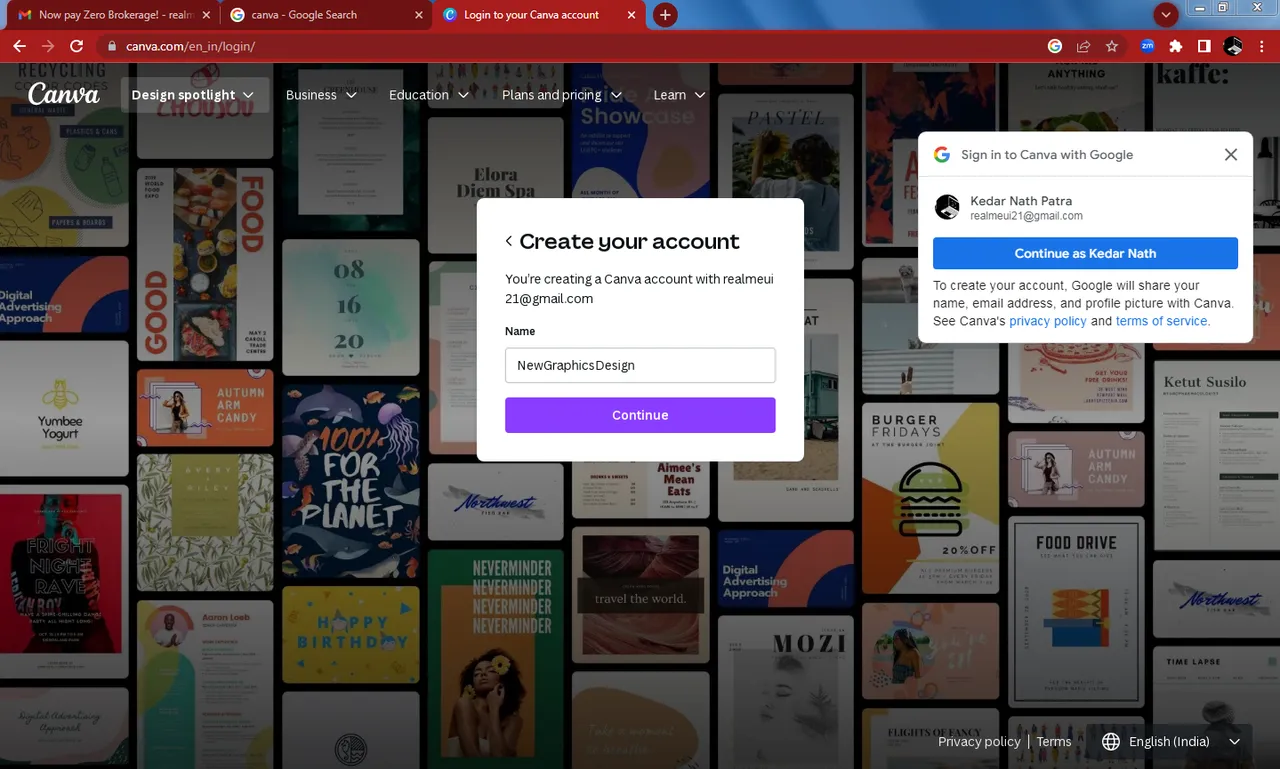This screenshot has width=1280, height=769.
Task: Open the tab search dropdown arrow
Action: (x=1165, y=15)
